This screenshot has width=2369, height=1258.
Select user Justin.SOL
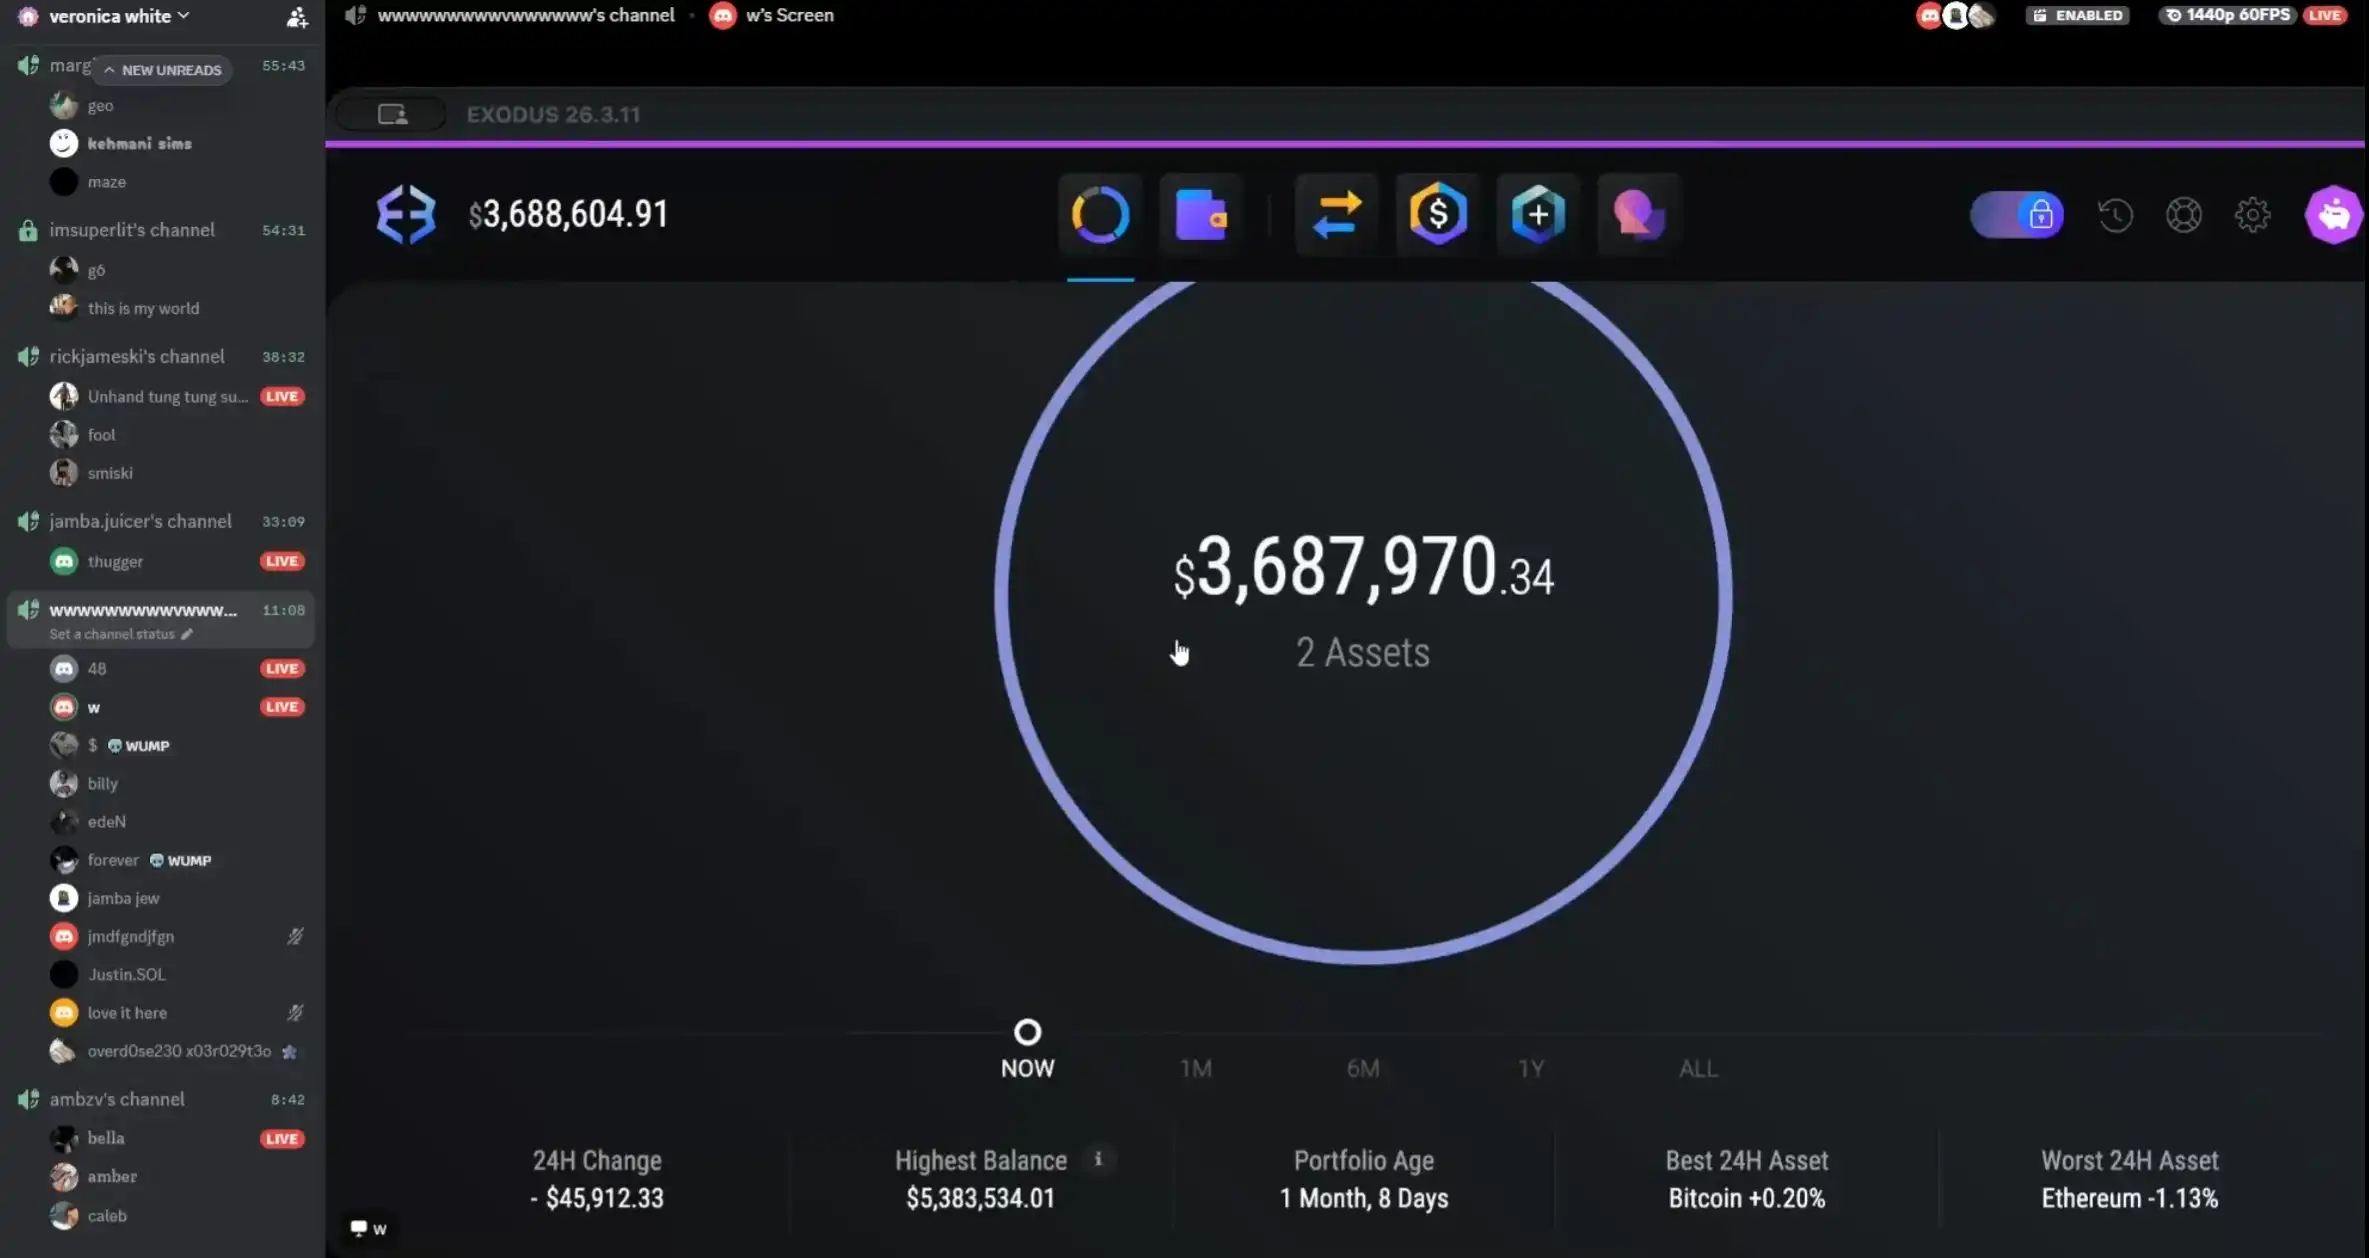(x=126, y=974)
